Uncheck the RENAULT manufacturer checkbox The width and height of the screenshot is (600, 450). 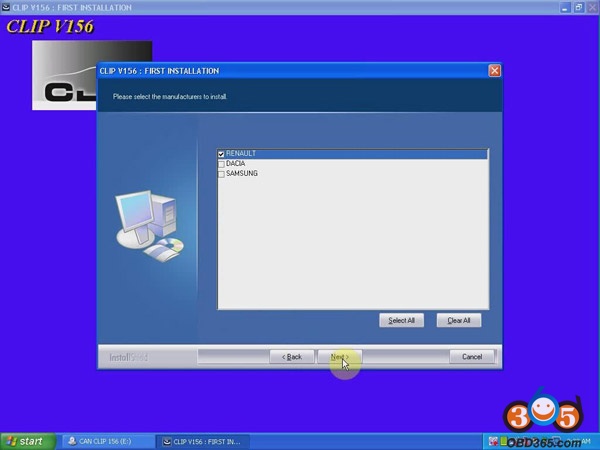point(221,154)
